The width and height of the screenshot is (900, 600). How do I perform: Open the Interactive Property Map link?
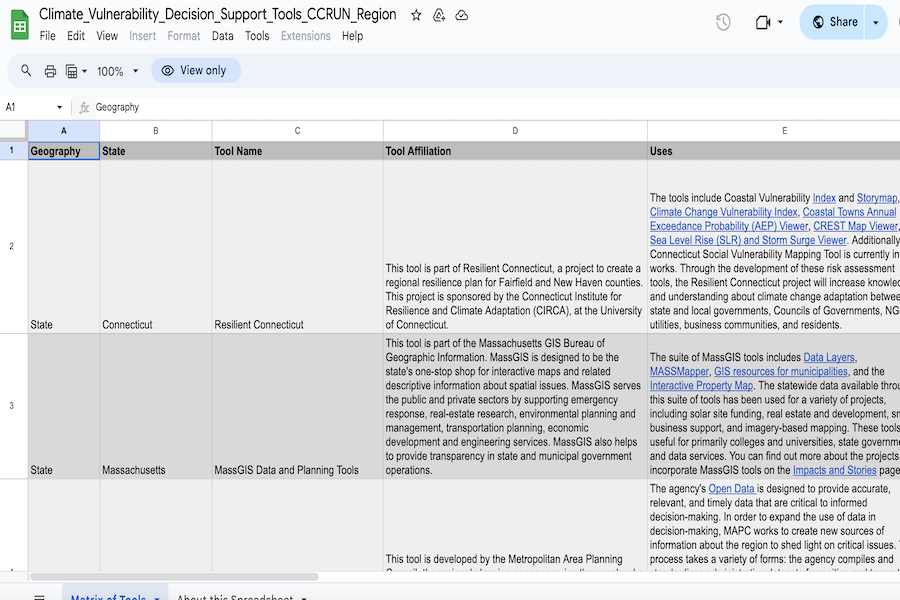(701, 385)
